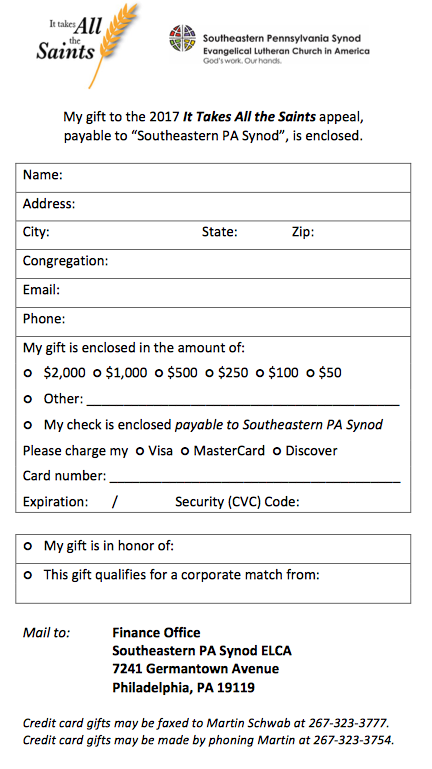Select MasterCard as the card type

click(x=185, y=451)
